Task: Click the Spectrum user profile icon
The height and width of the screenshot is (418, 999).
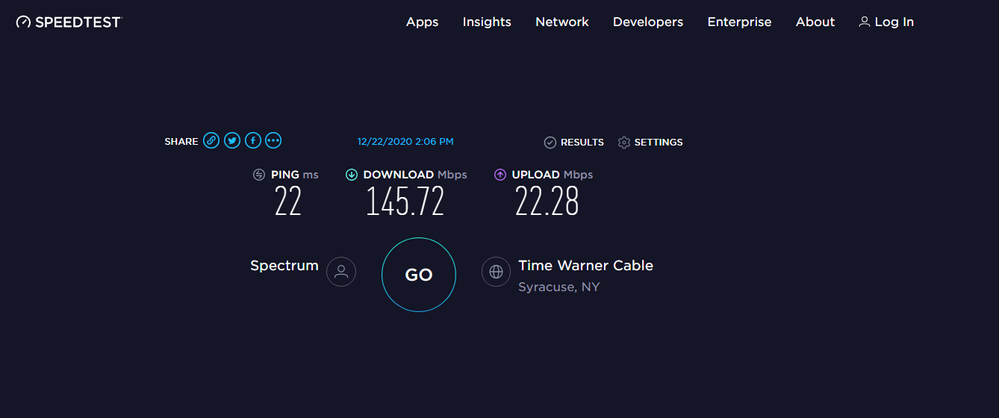Action: tap(341, 271)
